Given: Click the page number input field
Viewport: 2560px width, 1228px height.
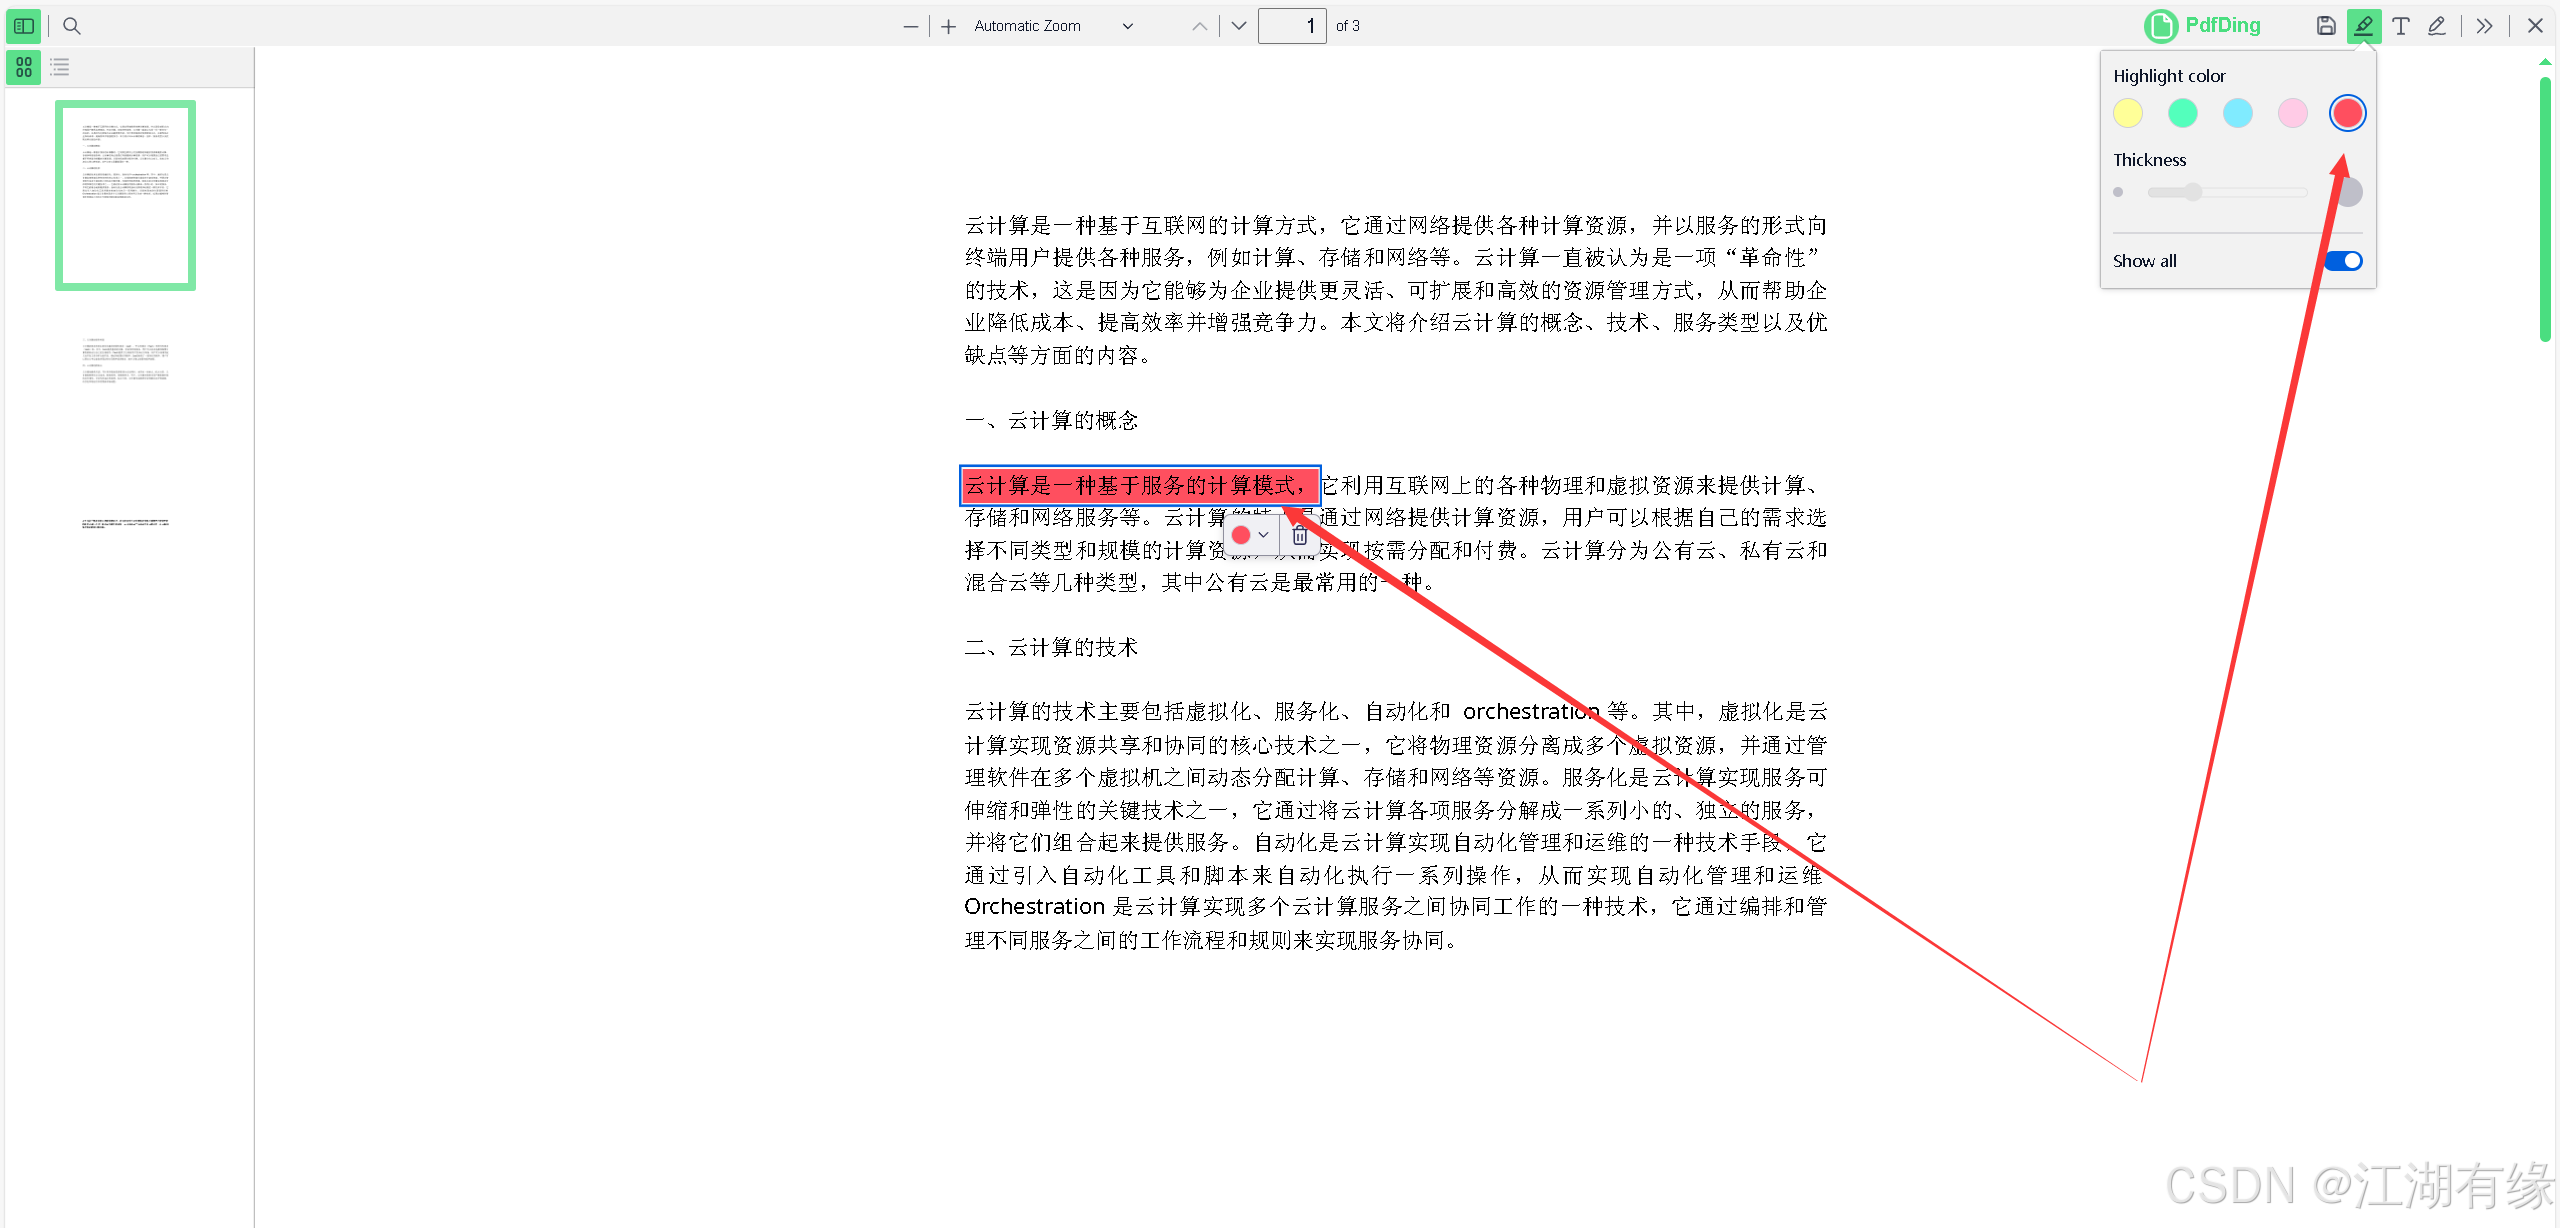Looking at the screenshot, I should pyautogui.click(x=1292, y=26).
